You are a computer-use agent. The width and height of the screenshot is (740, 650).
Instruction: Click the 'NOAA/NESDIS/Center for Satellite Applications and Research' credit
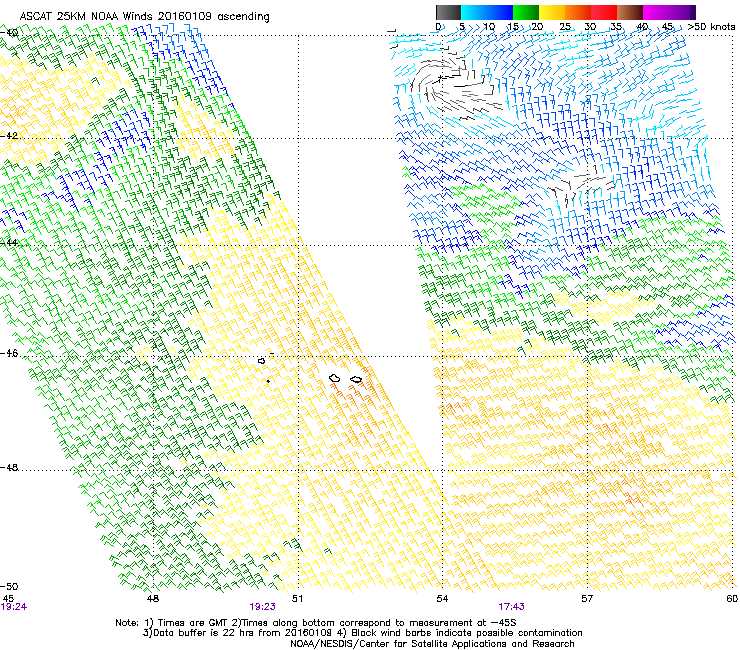pyautogui.click(x=432, y=644)
